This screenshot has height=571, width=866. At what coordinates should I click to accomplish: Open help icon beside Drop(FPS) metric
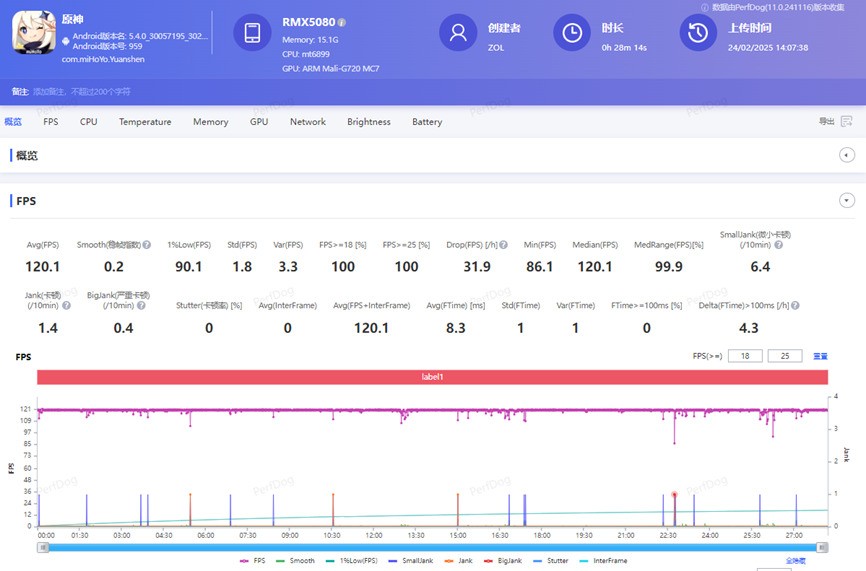tap(504, 244)
